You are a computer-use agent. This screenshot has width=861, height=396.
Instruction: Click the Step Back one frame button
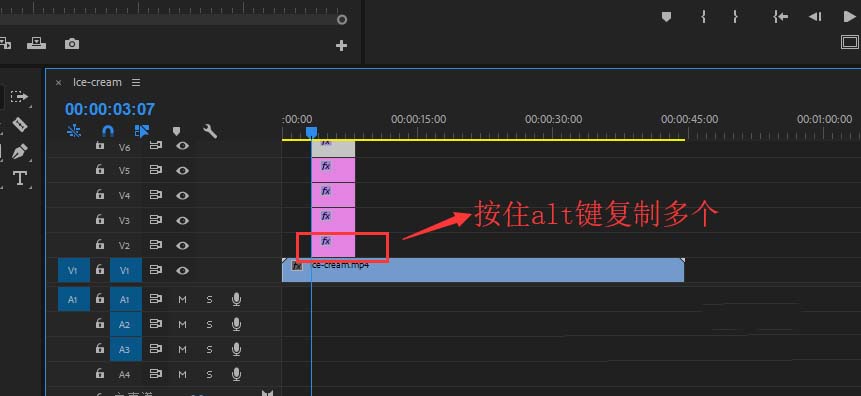tap(815, 17)
